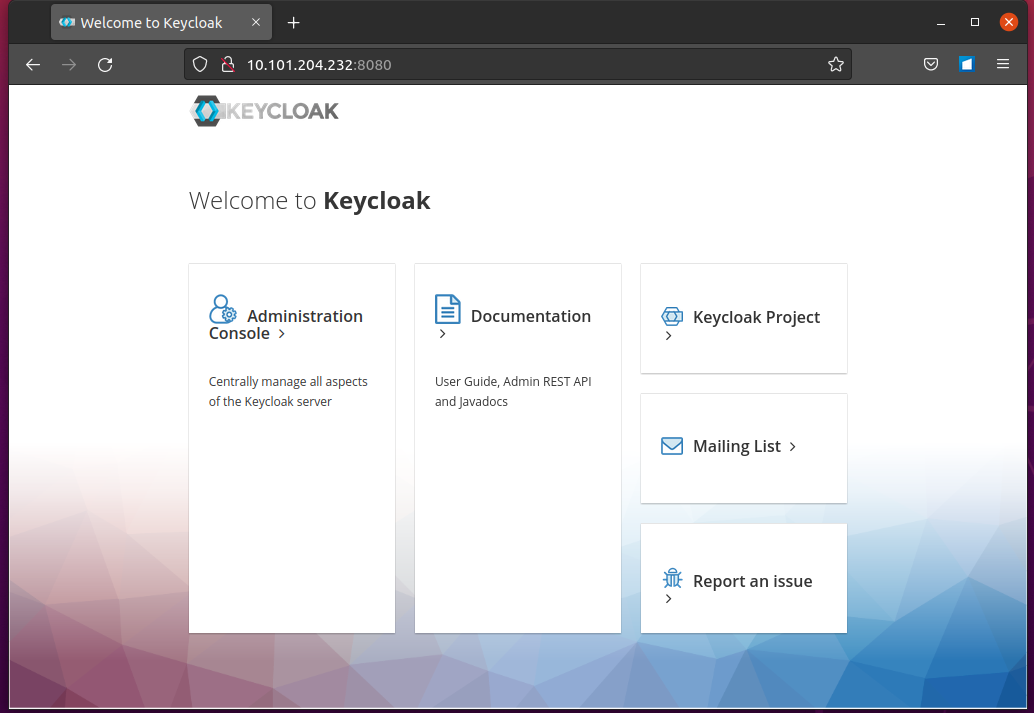Reload the current page
Viewport: 1034px width, 713px height.
click(x=105, y=65)
